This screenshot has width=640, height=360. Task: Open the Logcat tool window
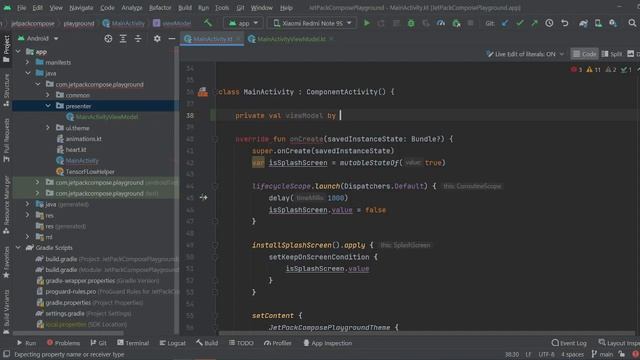pyautogui.click(x=173, y=343)
